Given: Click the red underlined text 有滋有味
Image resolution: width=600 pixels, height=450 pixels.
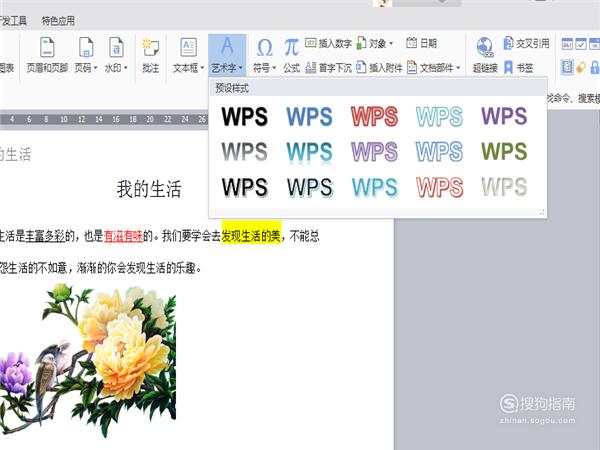Looking at the screenshot, I should point(123,236).
